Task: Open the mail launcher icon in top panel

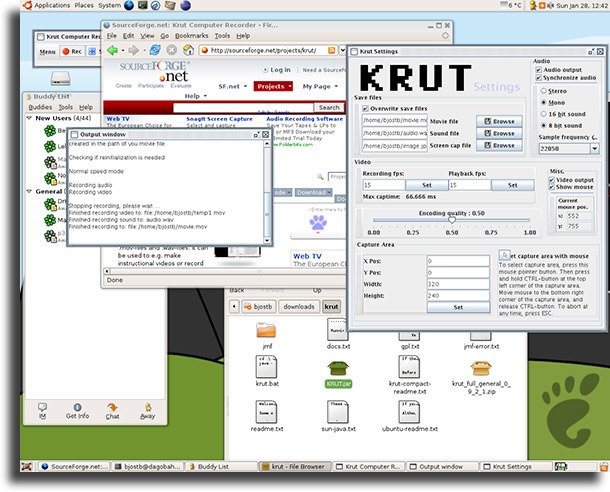Action: point(170,5)
